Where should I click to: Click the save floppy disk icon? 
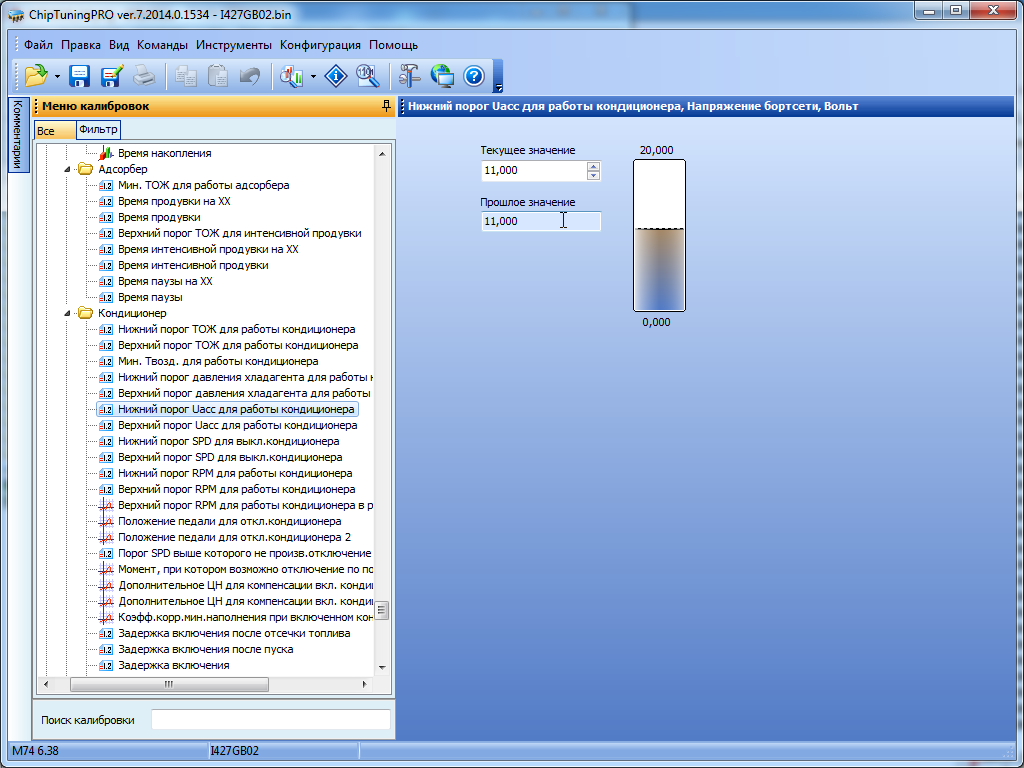pos(80,76)
